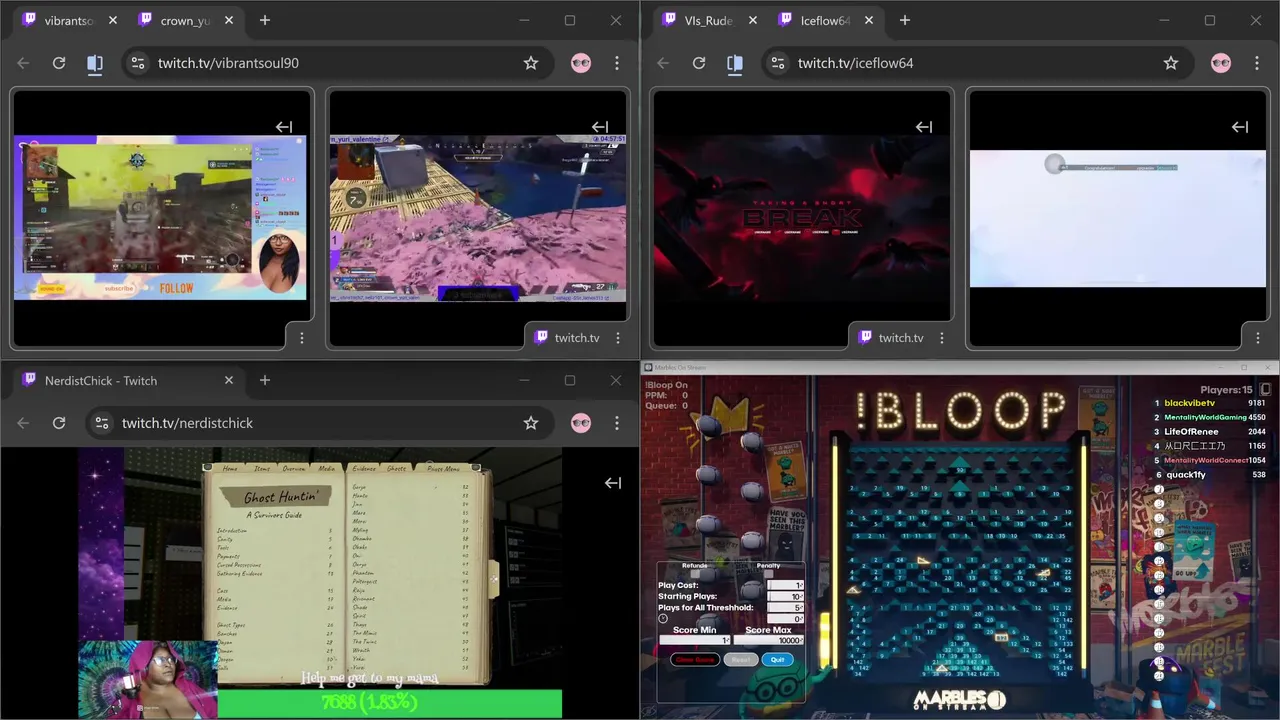Open the device icon next to Players: 15
1280x720 pixels.
click(x=1265, y=389)
